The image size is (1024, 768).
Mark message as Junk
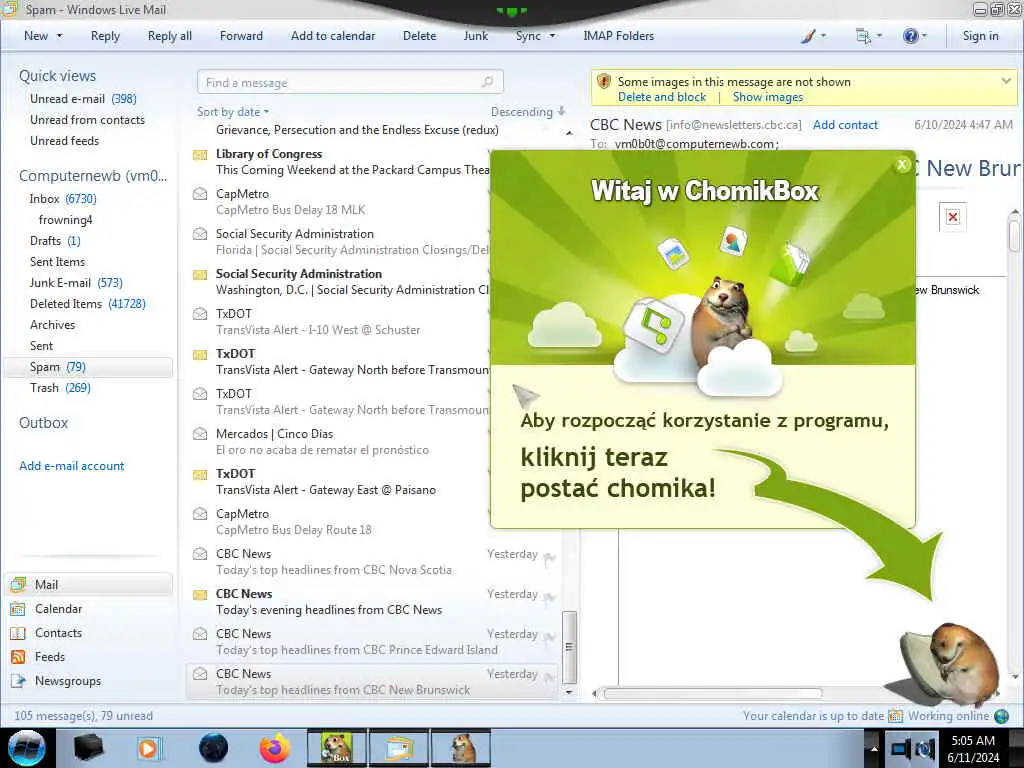[475, 36]
